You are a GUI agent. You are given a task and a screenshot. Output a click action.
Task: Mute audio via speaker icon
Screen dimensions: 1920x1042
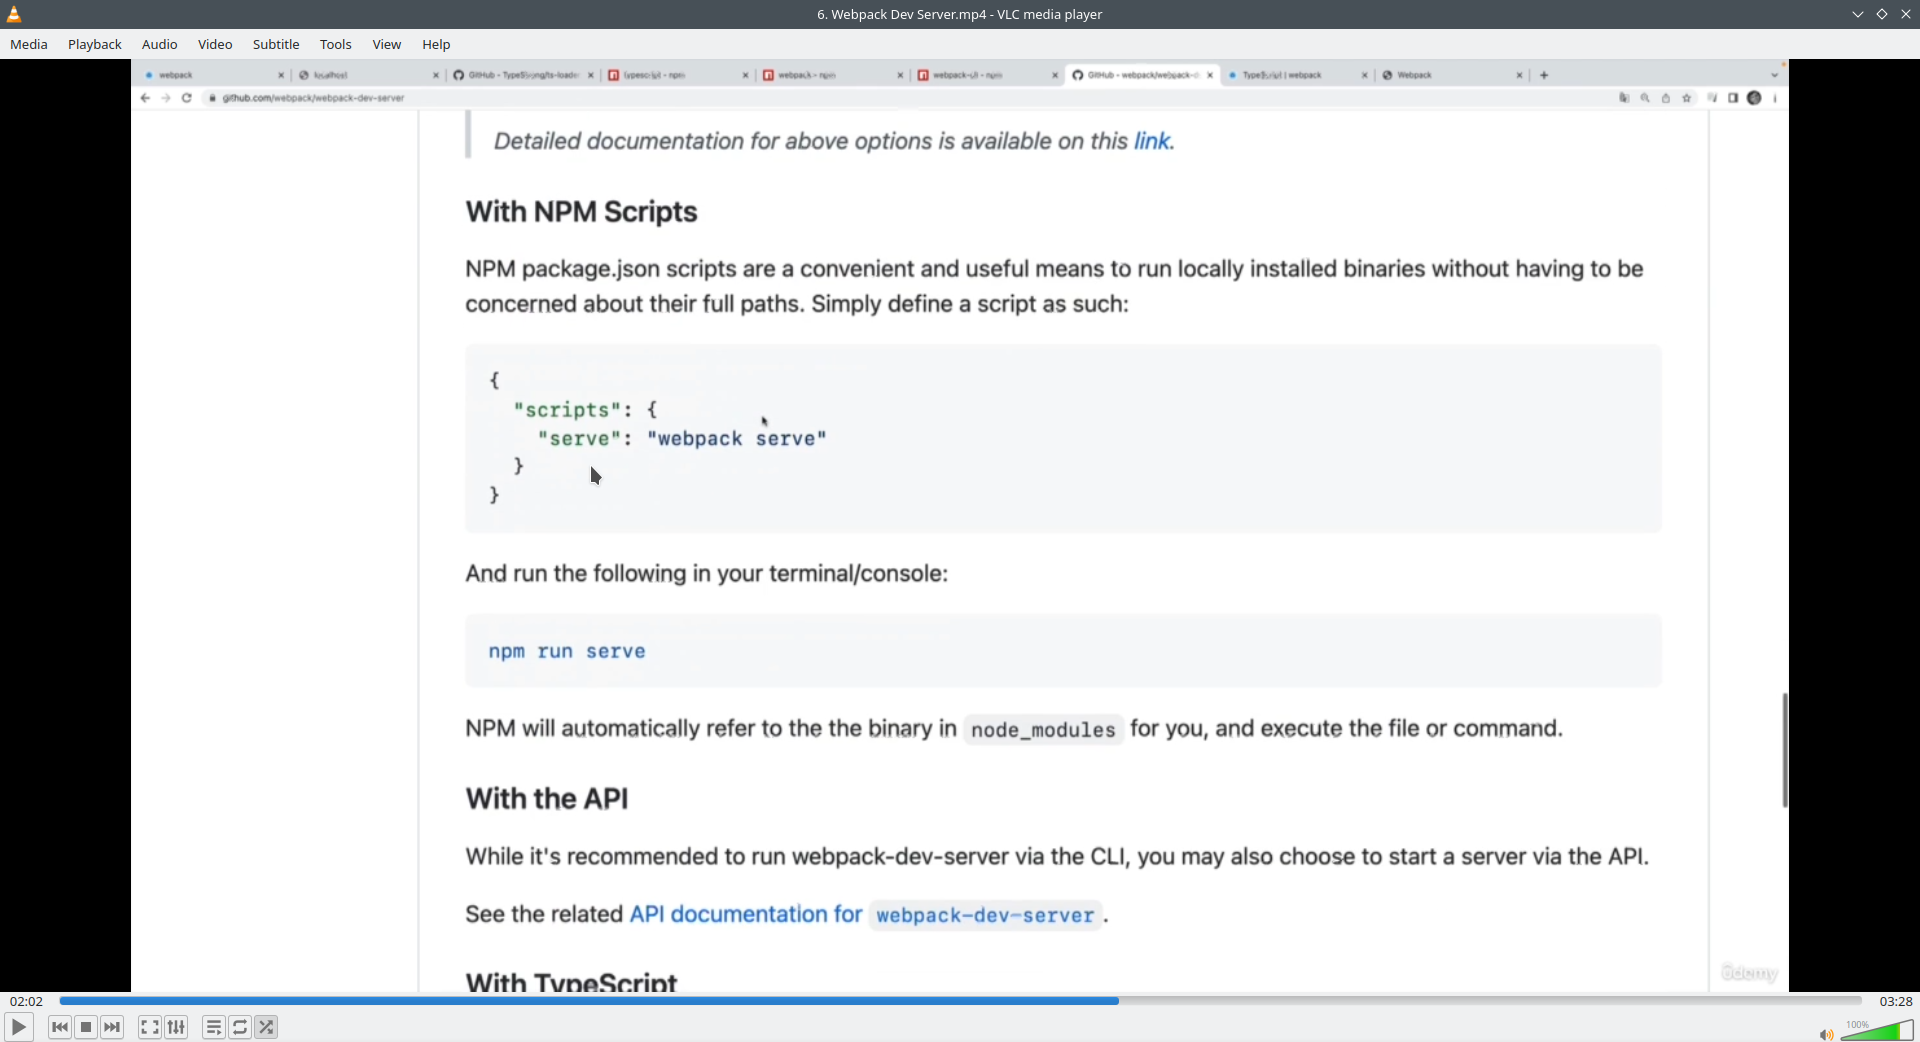click(1825, 1034)
